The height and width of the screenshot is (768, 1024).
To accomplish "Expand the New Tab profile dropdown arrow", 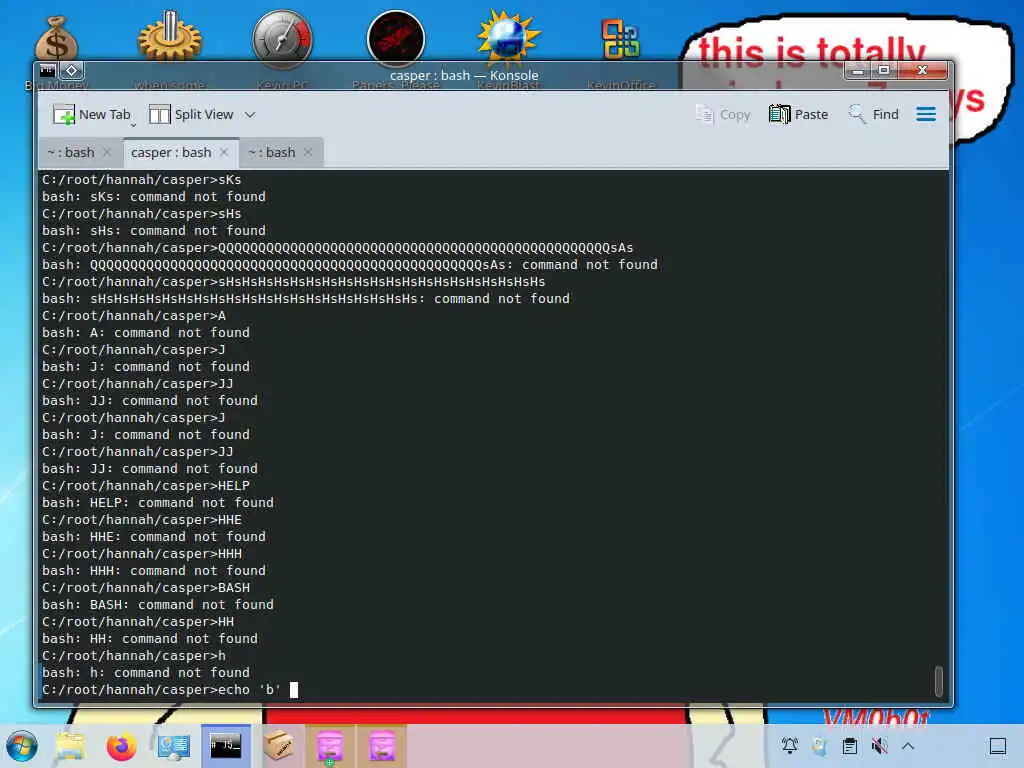I will pos(133,124).
